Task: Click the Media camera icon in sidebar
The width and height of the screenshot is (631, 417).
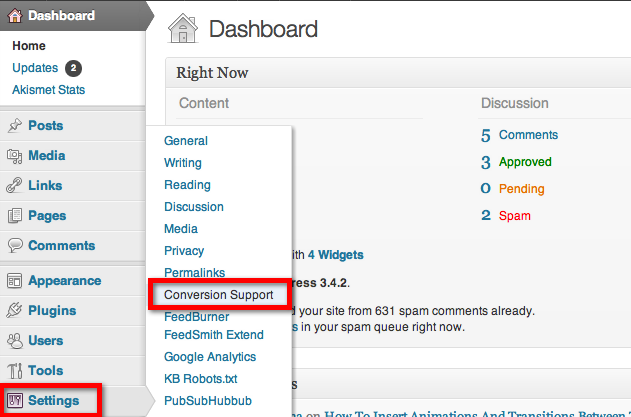Action: coord(14,156)
